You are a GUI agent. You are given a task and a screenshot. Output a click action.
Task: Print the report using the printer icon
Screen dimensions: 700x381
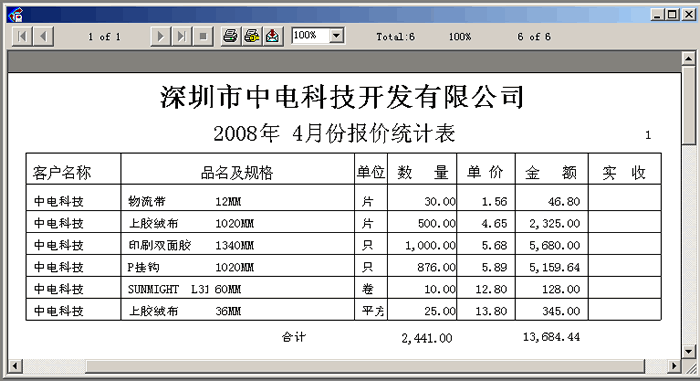[x=230, y=36]
